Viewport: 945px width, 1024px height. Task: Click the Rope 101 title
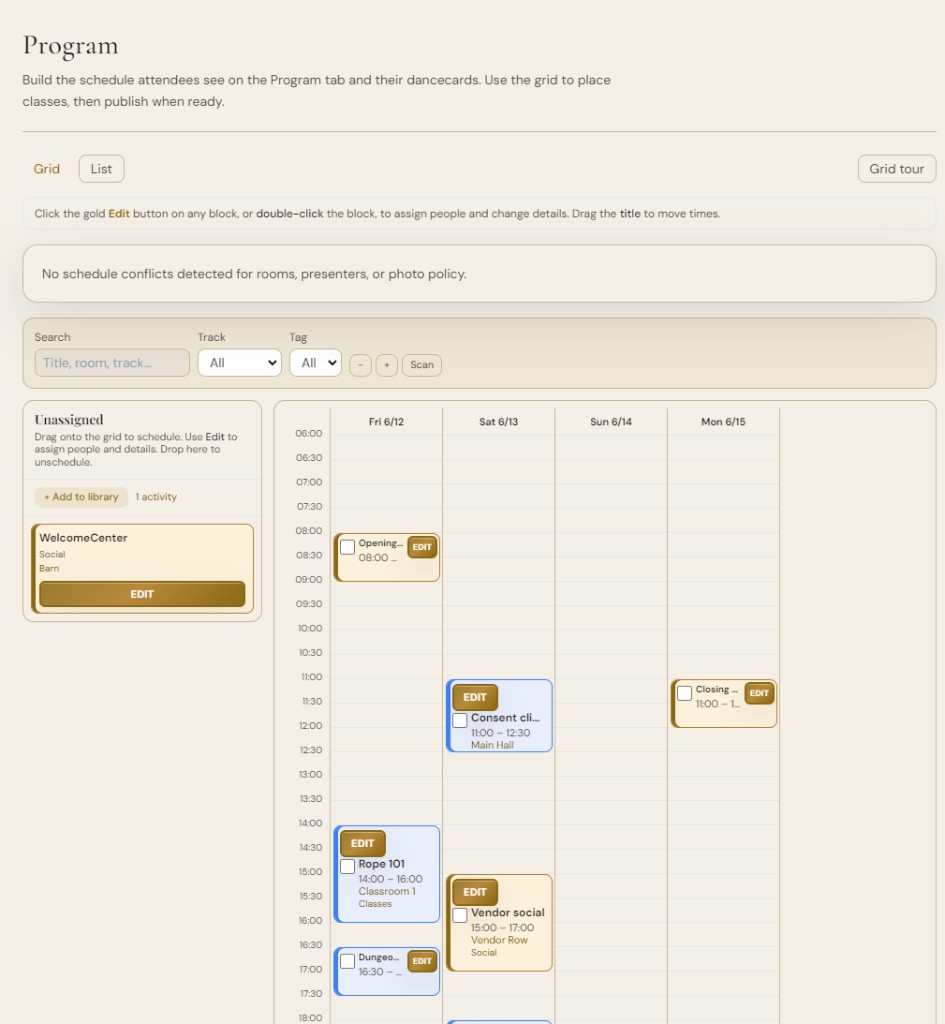(381, 864)
